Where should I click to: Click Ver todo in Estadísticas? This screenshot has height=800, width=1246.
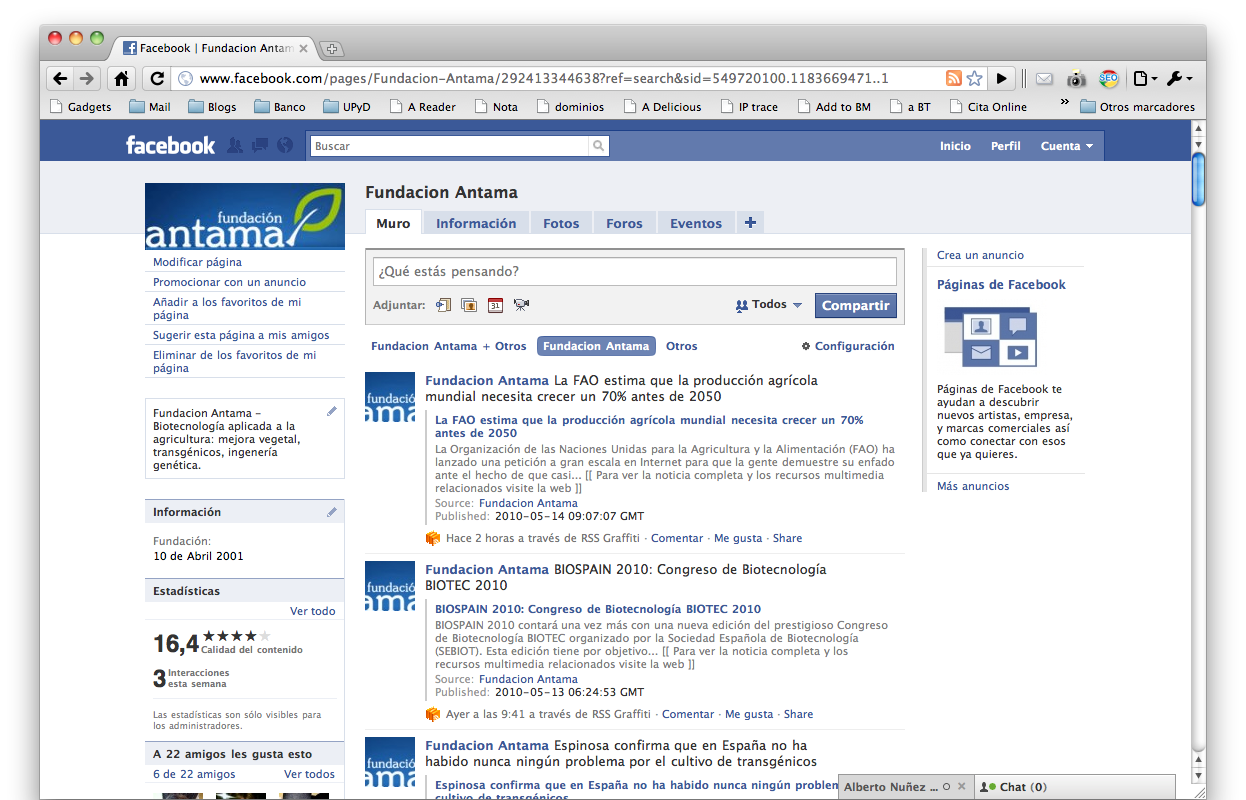coord(313,611)
